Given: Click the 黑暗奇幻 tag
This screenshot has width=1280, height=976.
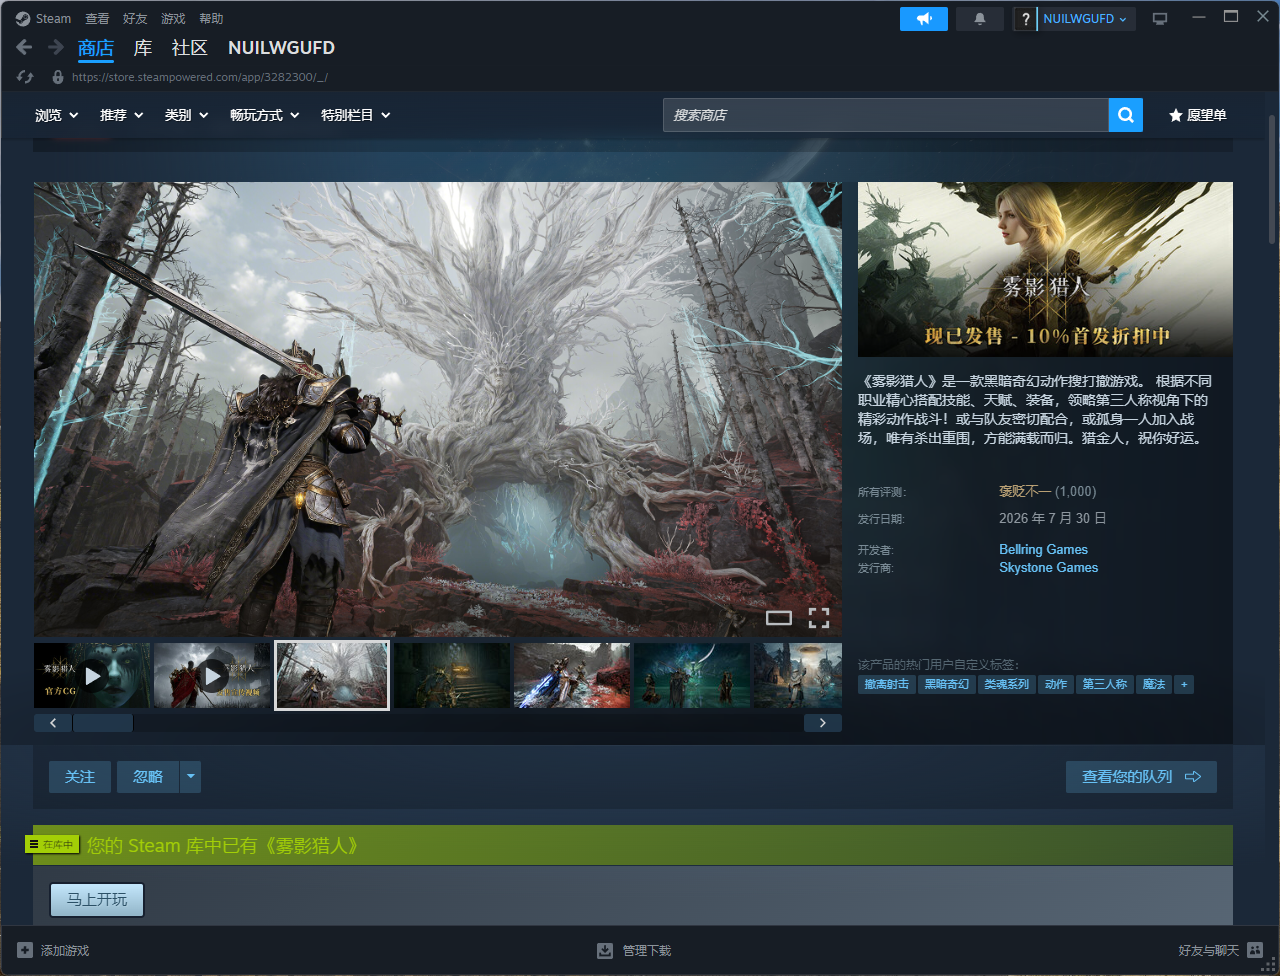Looking at the screenshot, I should click(x=946, y=684).
